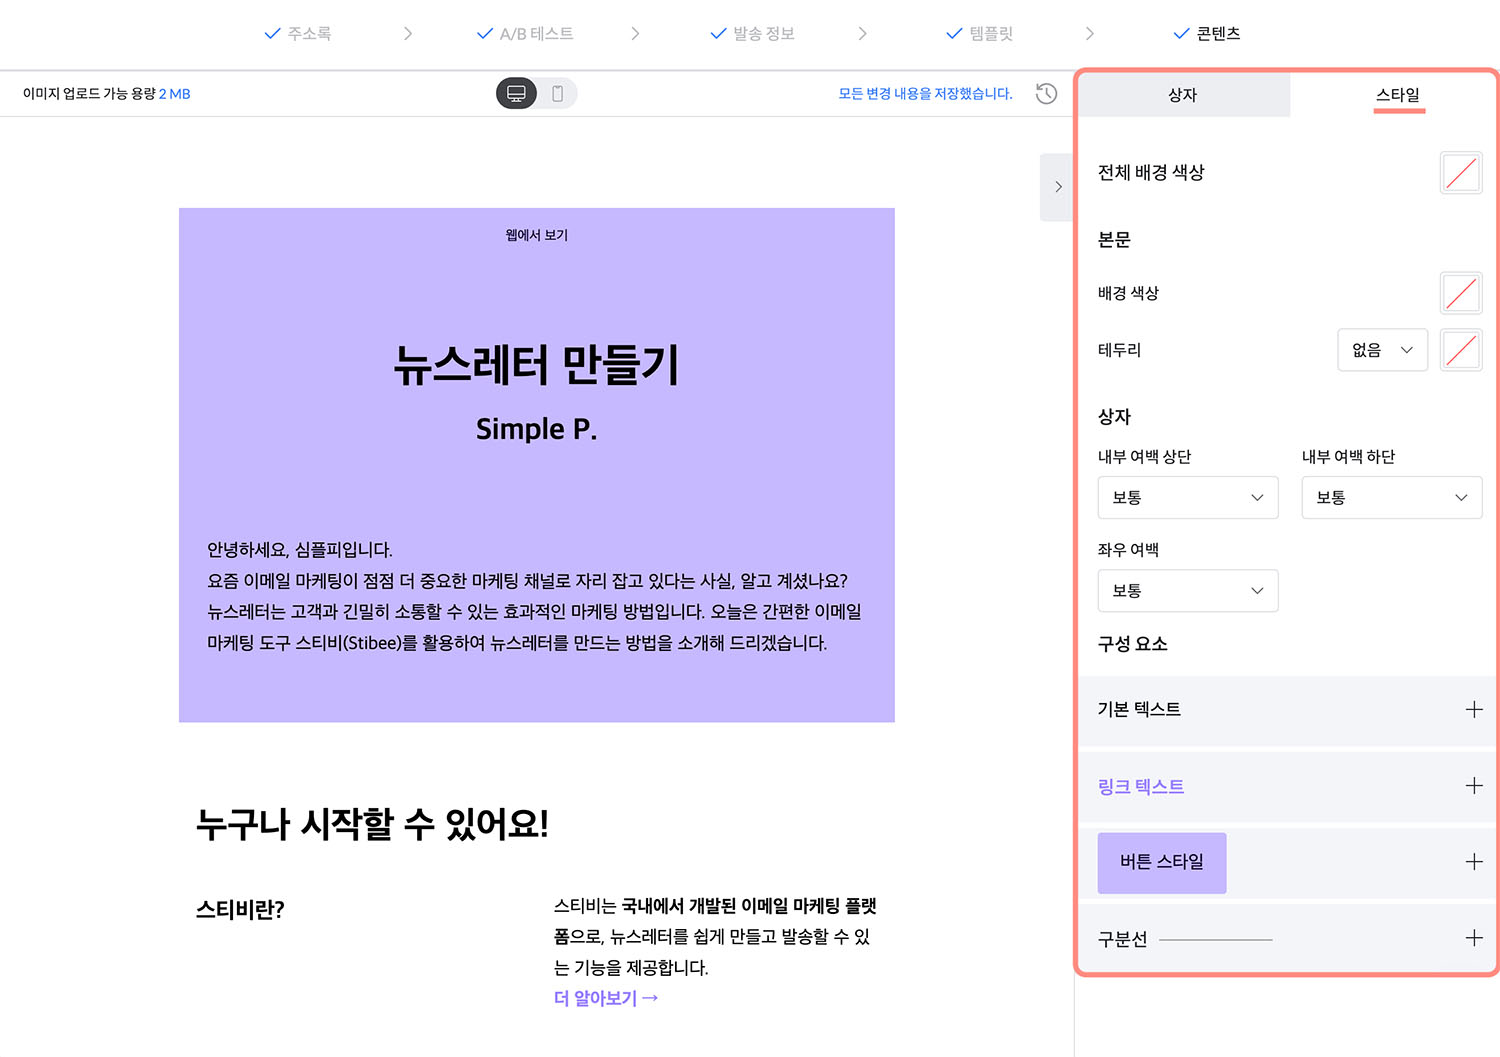Click the 모든 변경 내용을 저장했습니다 status
Screen dimensions: 1500x1057
925,93
